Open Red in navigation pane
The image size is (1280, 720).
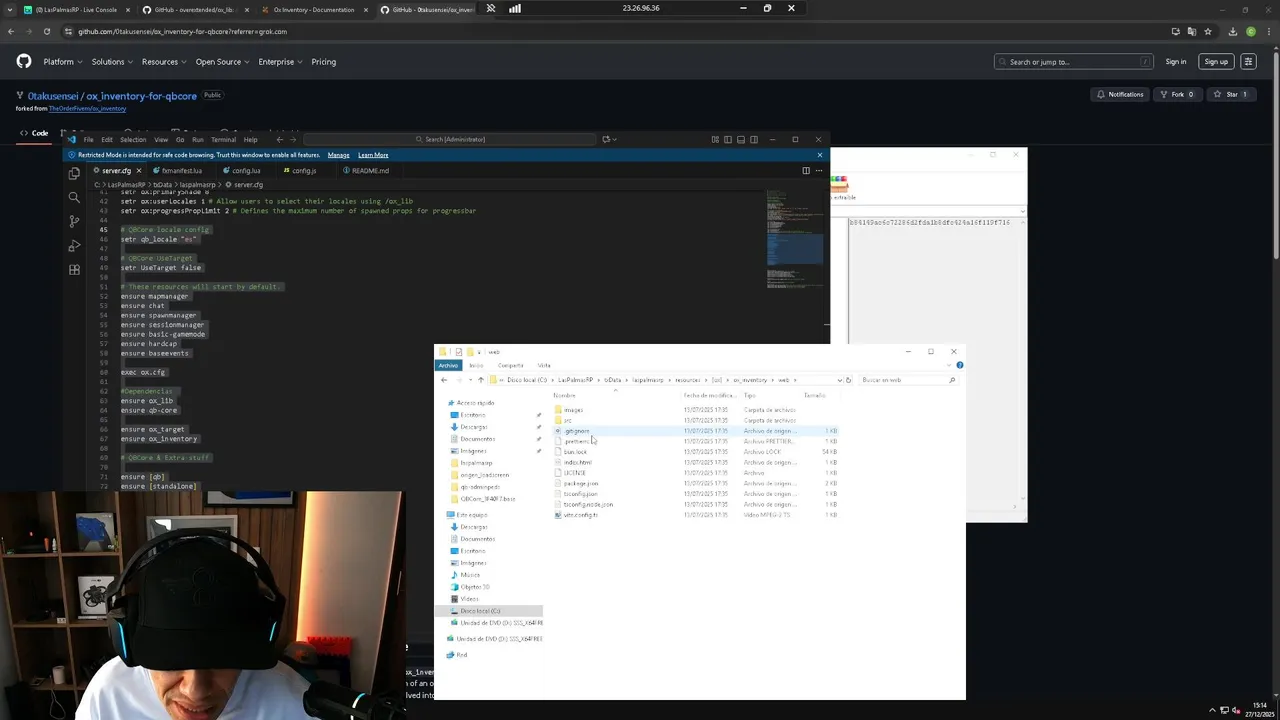point(461,655)
